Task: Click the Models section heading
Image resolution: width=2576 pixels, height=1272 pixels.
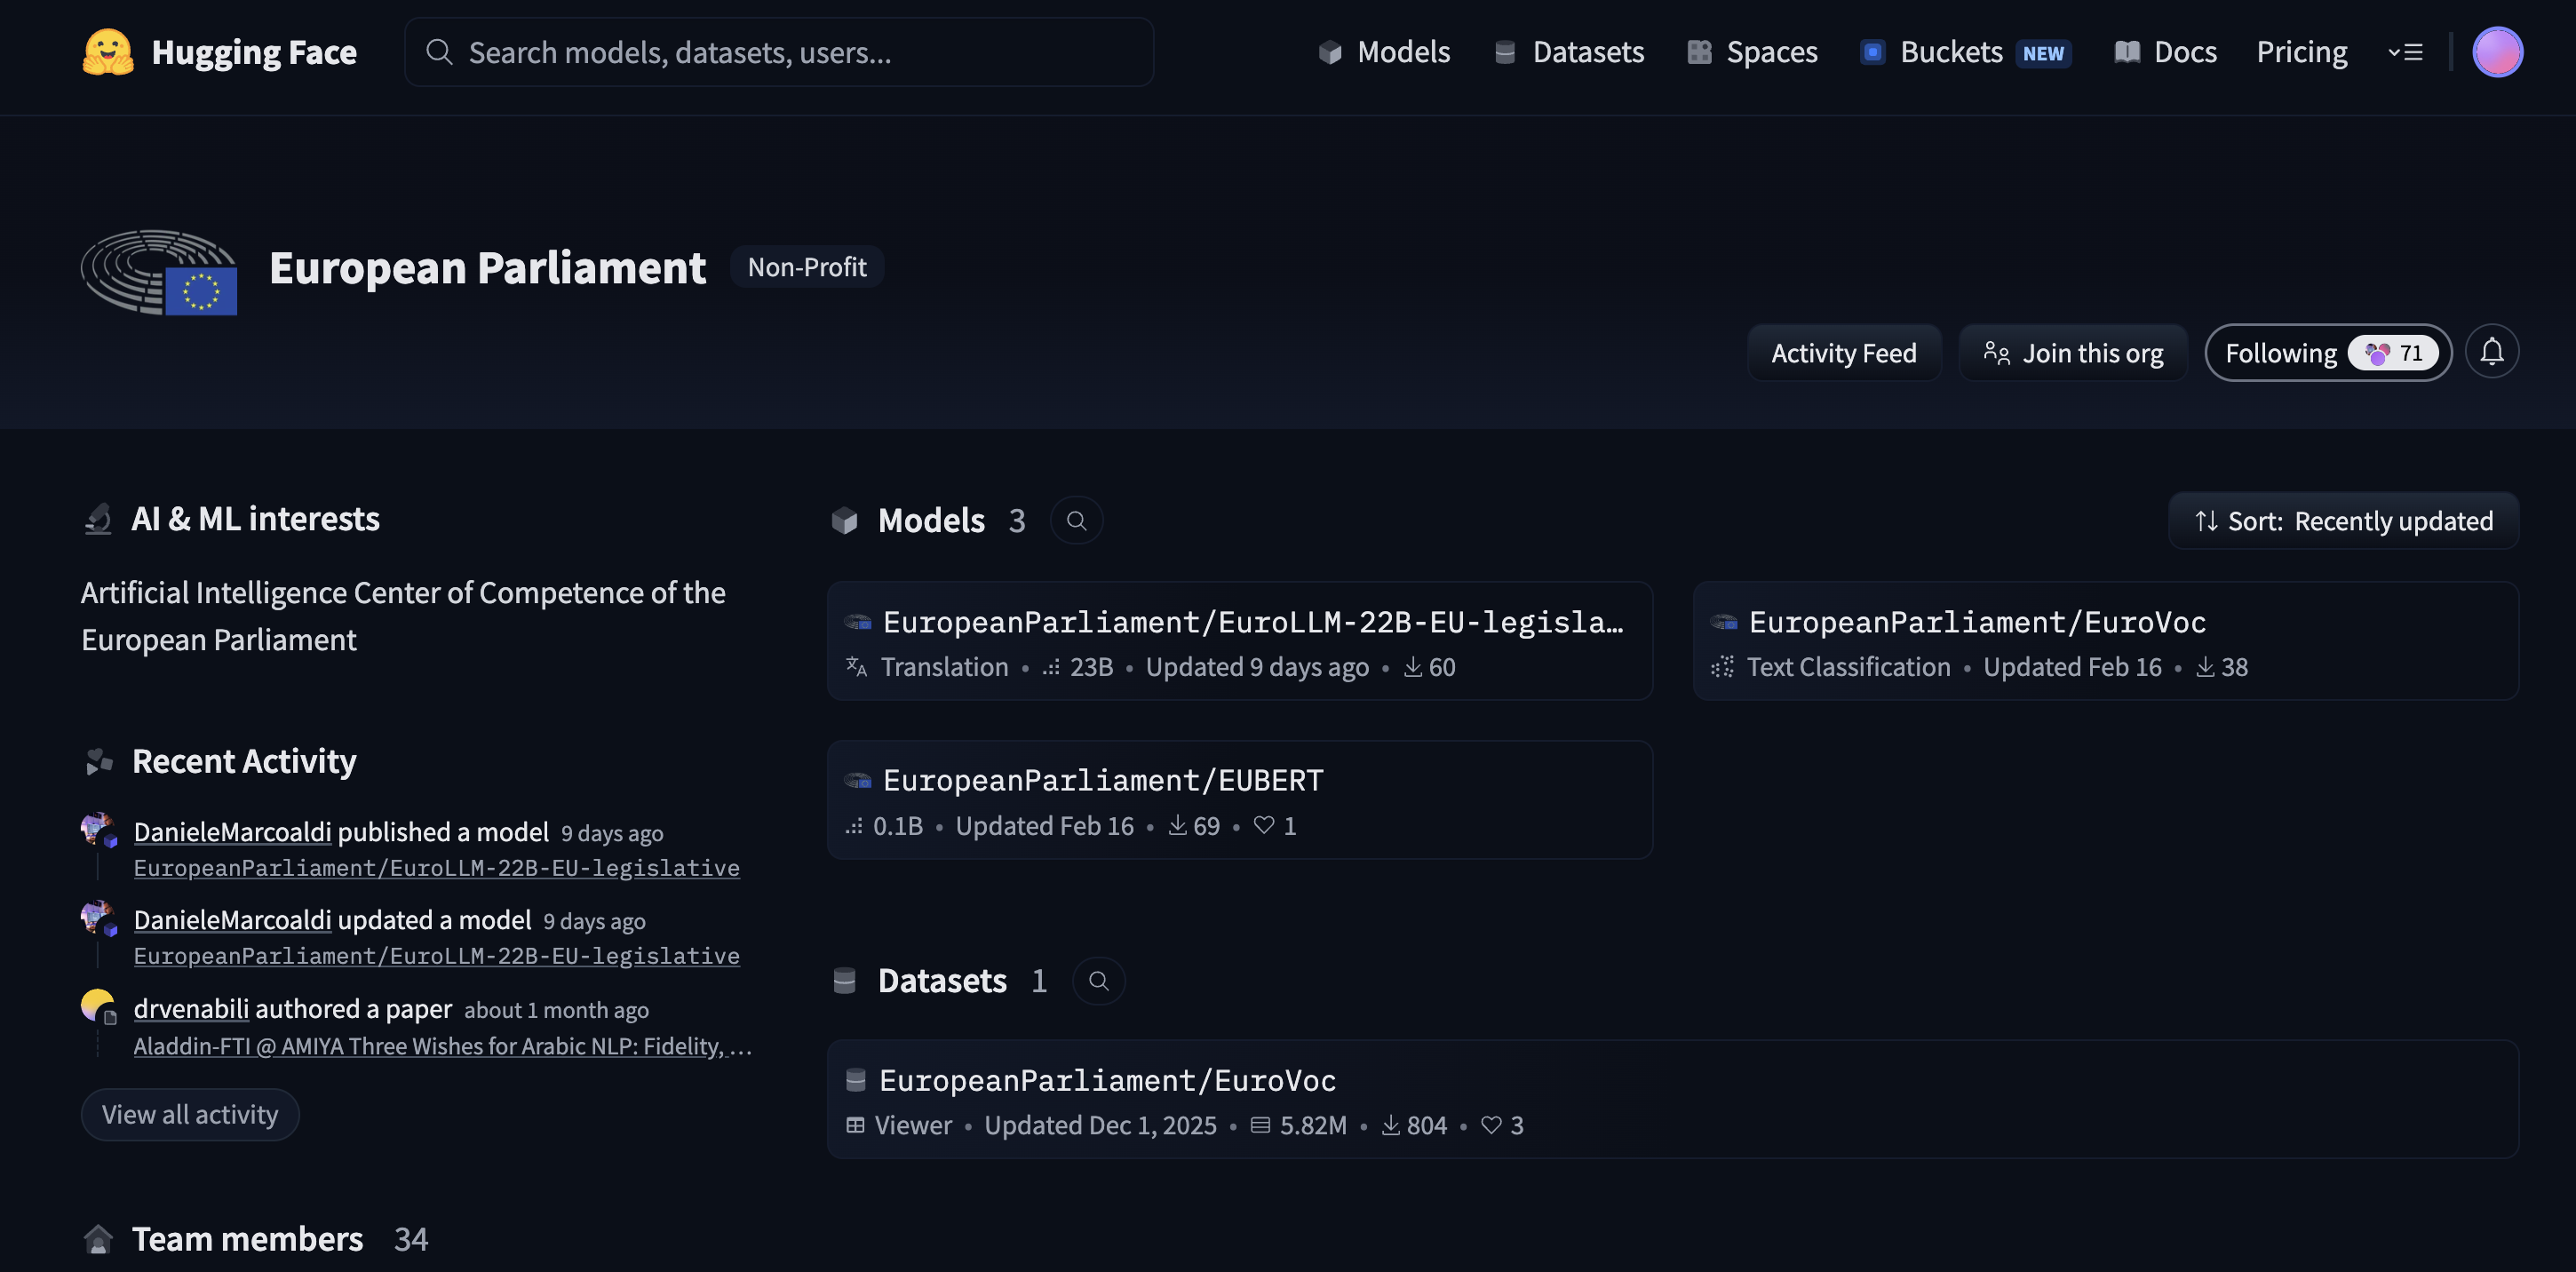Action: click(931, 521)
